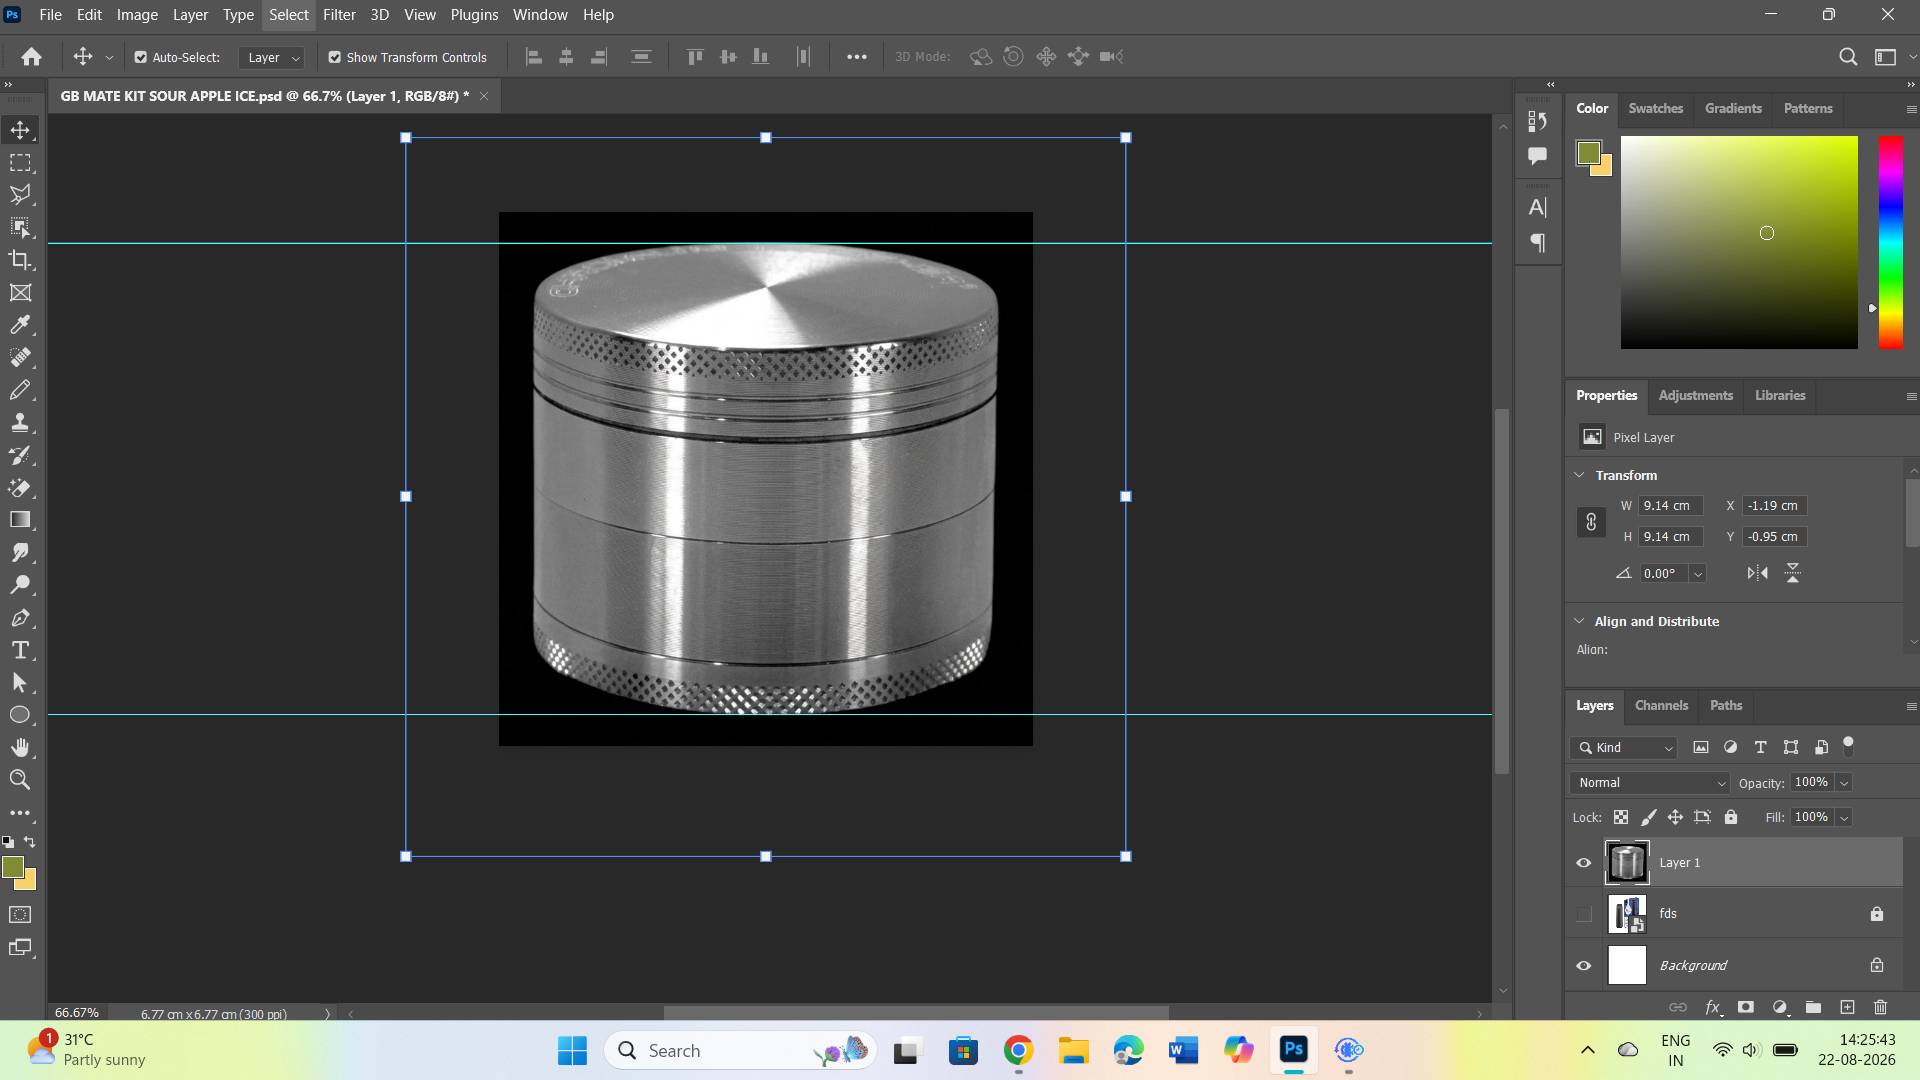1920x1080 pixels.
Task: Open Auto-Select Layer dropdown
Action: point(271,57)
